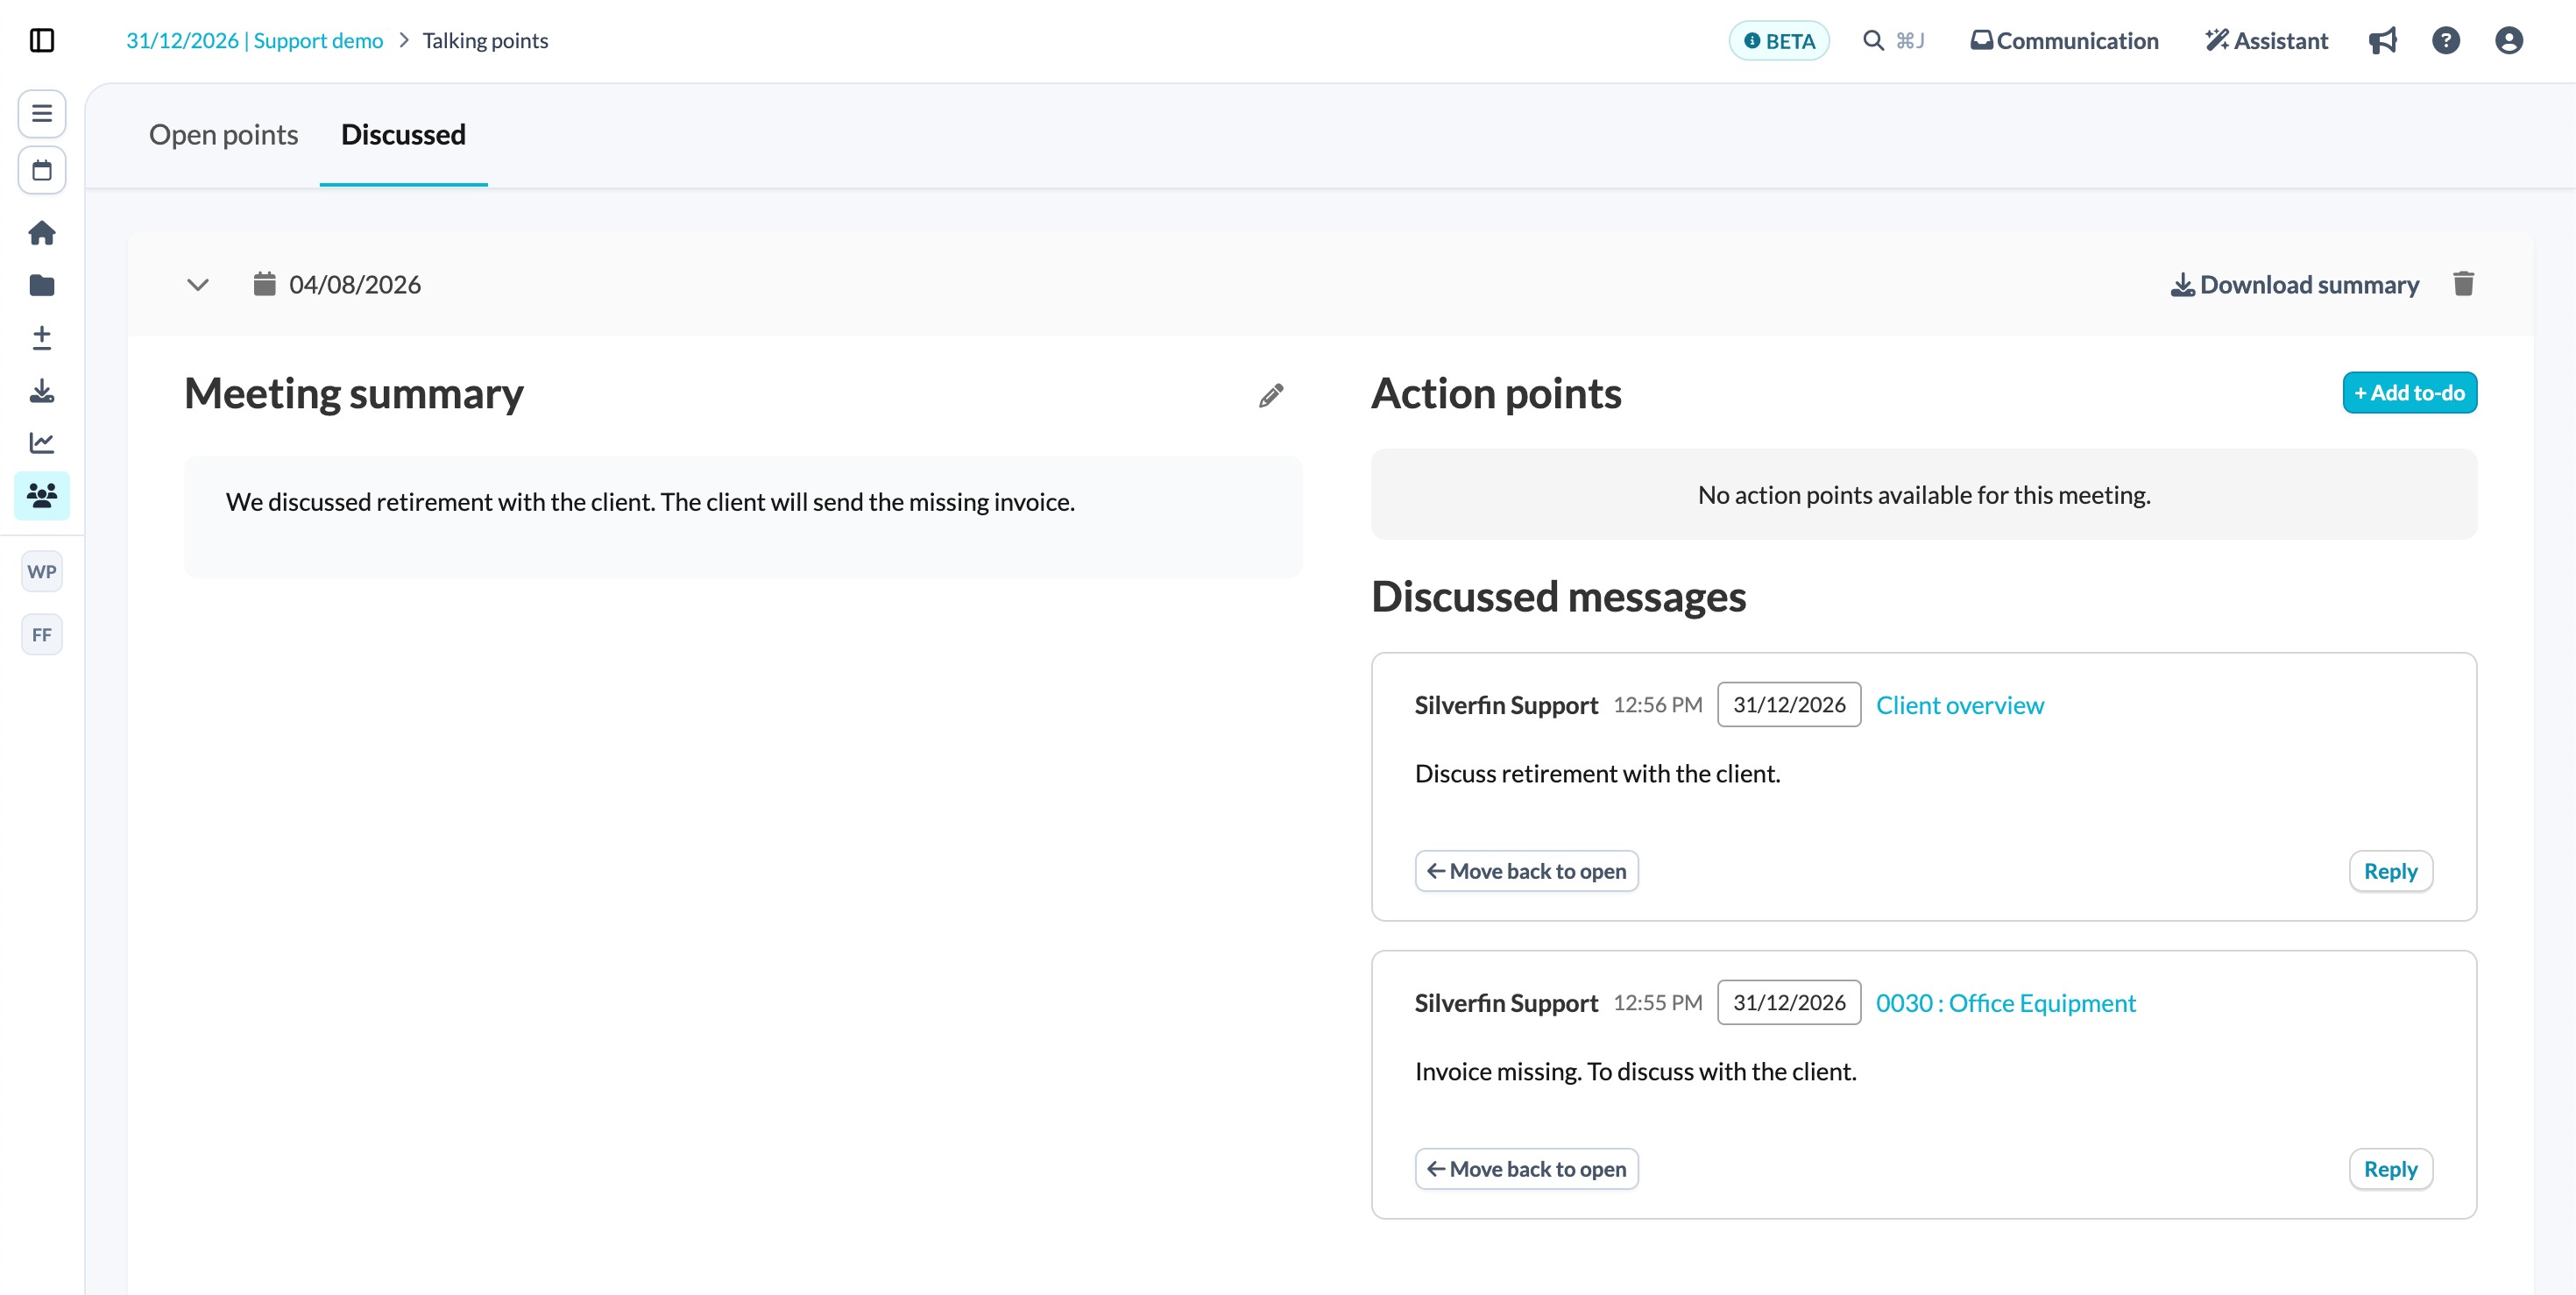Click 'Discuss retirement with the client.' text
The height and width of the screenshot is (1295, 2576).
click(x=1597, y=774)
